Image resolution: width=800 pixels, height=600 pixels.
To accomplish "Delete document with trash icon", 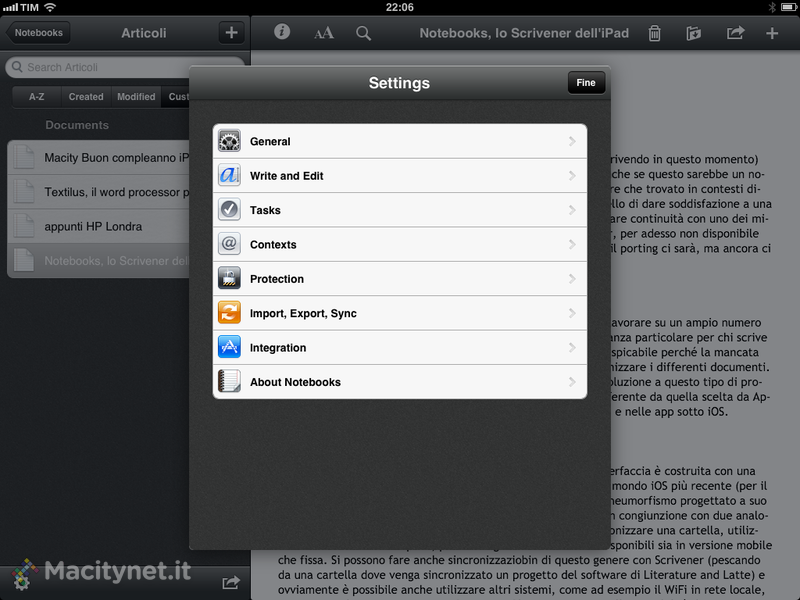I will tap(655, 33).
